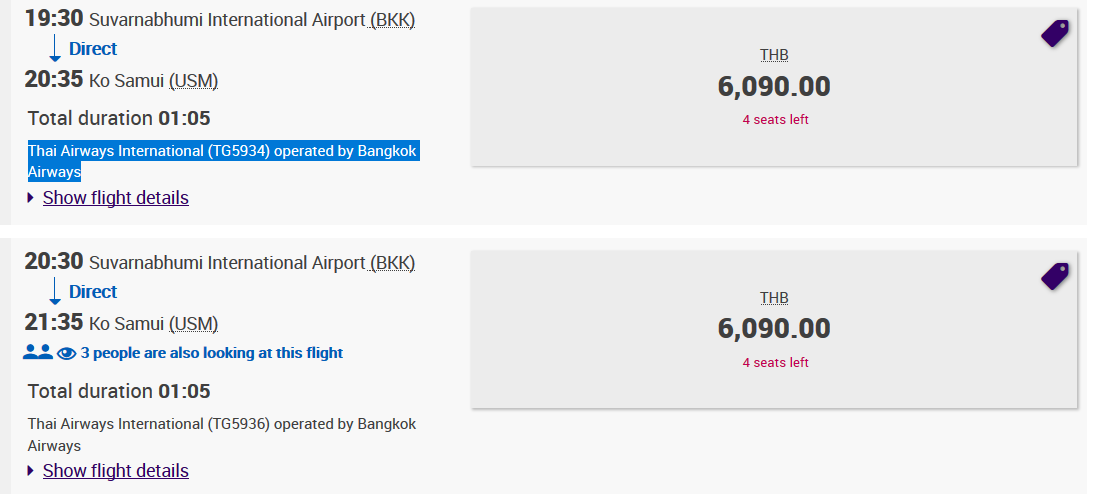Expand the TG5936 details disclosure triangle
The height and width of the screenshot is (494, 1093).
31,471
